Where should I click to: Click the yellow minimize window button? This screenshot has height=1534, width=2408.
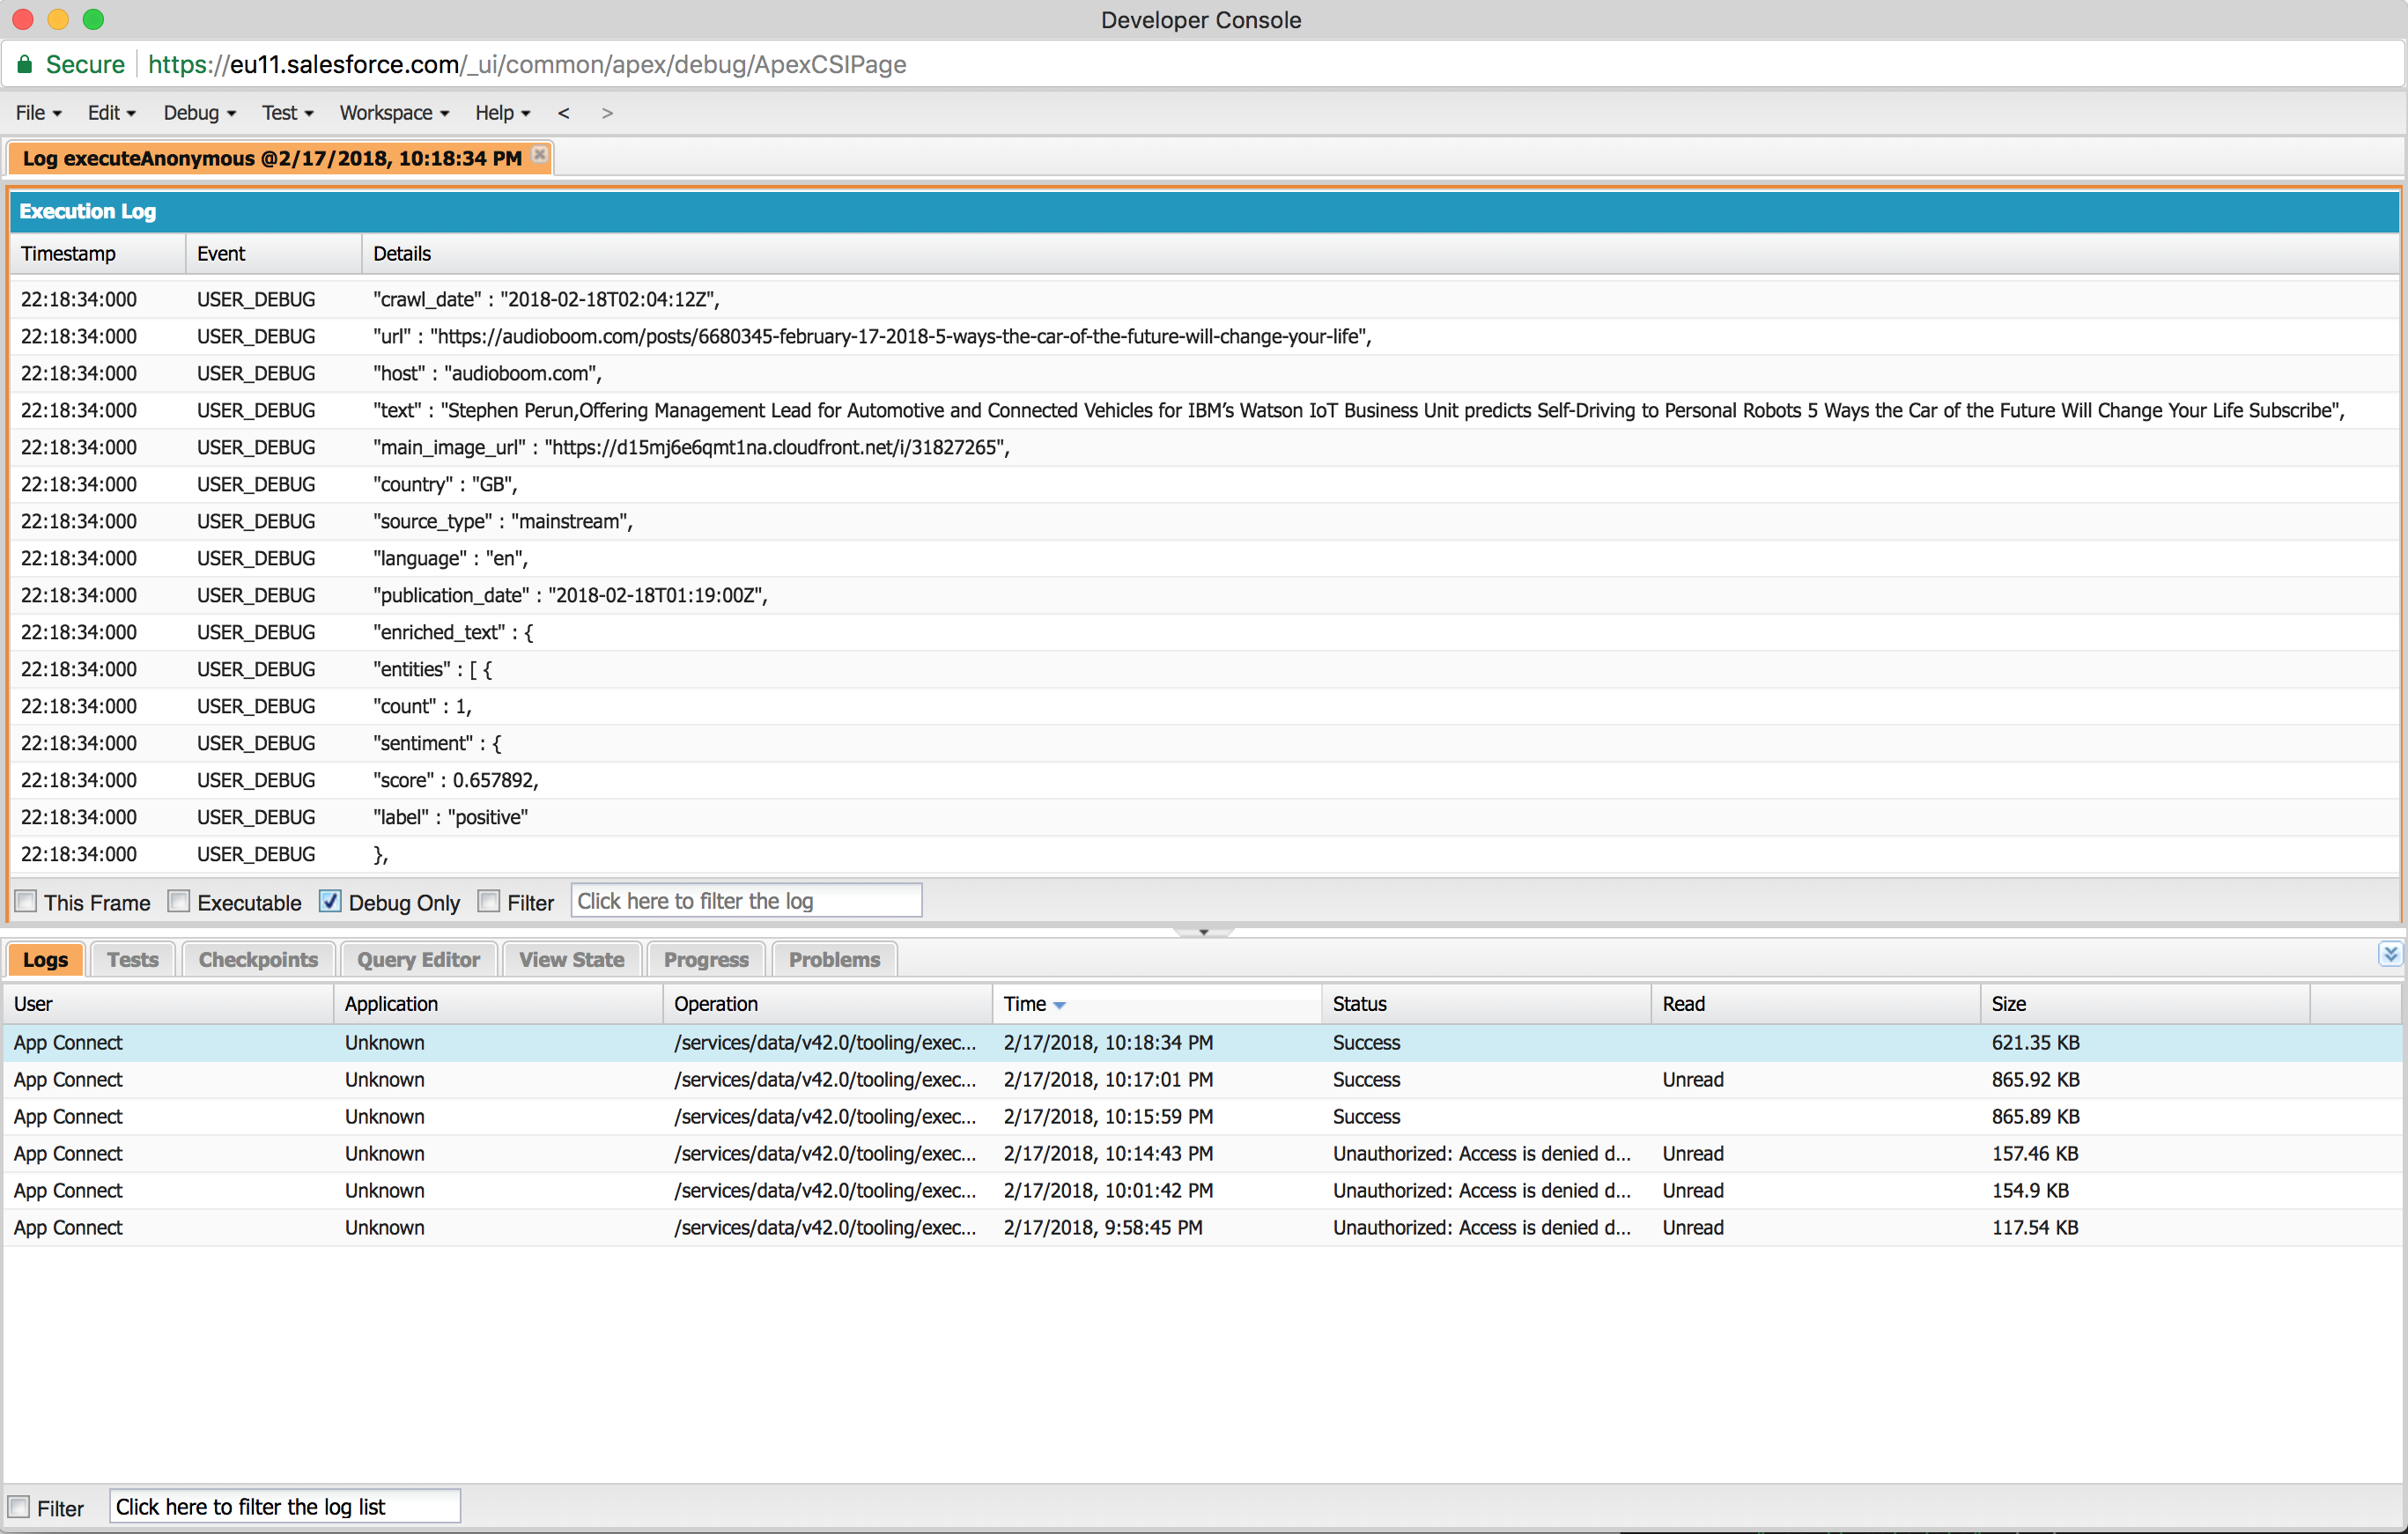tap(58, 19)
